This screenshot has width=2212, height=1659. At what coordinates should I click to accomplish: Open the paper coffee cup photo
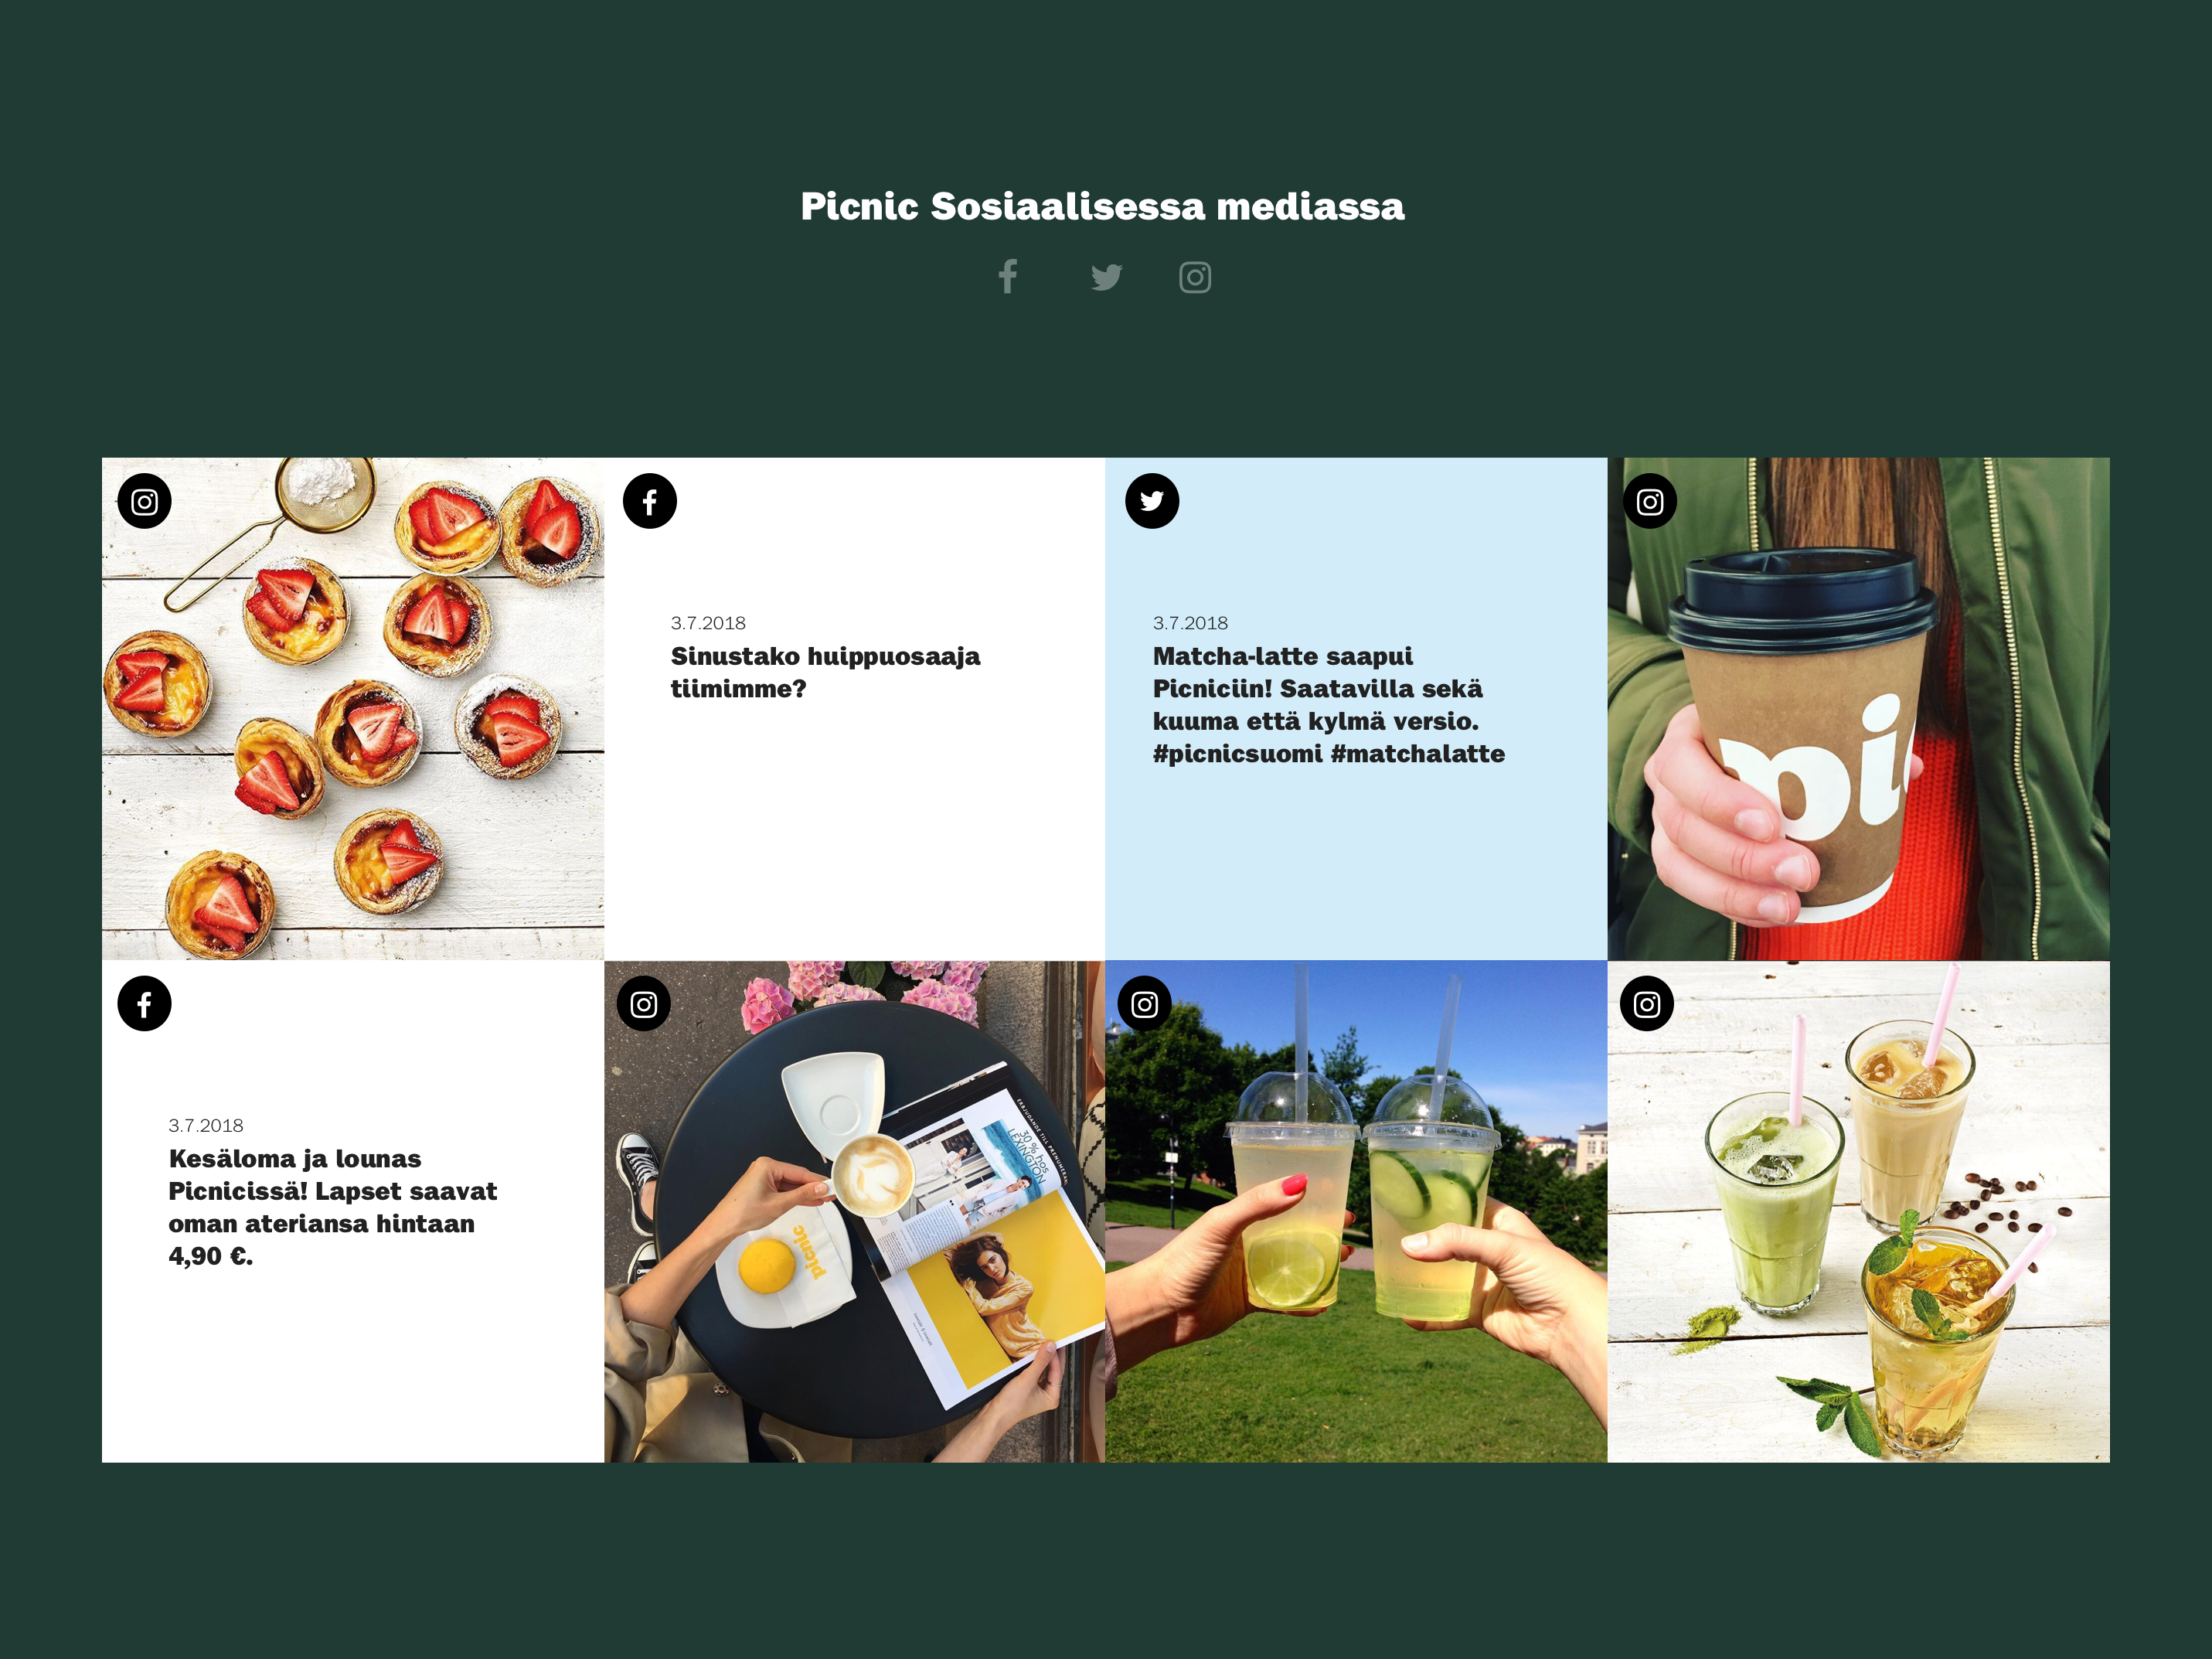click(x=1859, y=709)
